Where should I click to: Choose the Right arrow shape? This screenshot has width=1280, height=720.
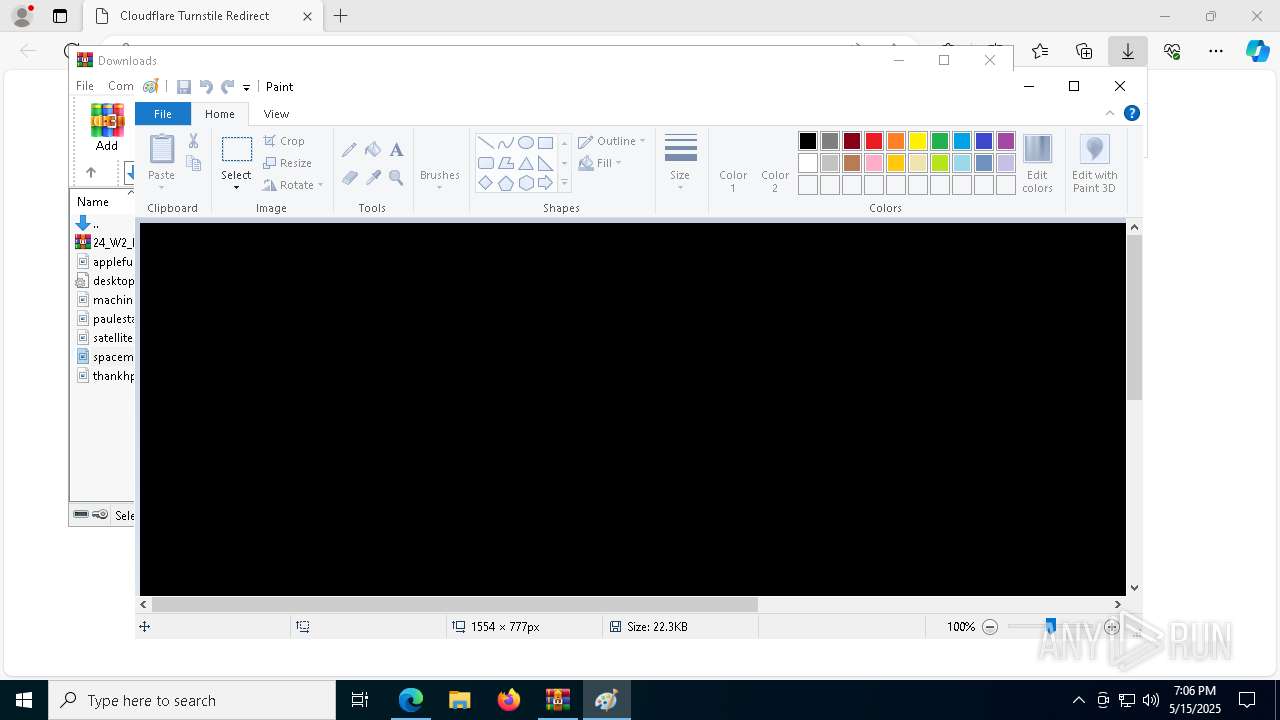[x=546, y=183]
